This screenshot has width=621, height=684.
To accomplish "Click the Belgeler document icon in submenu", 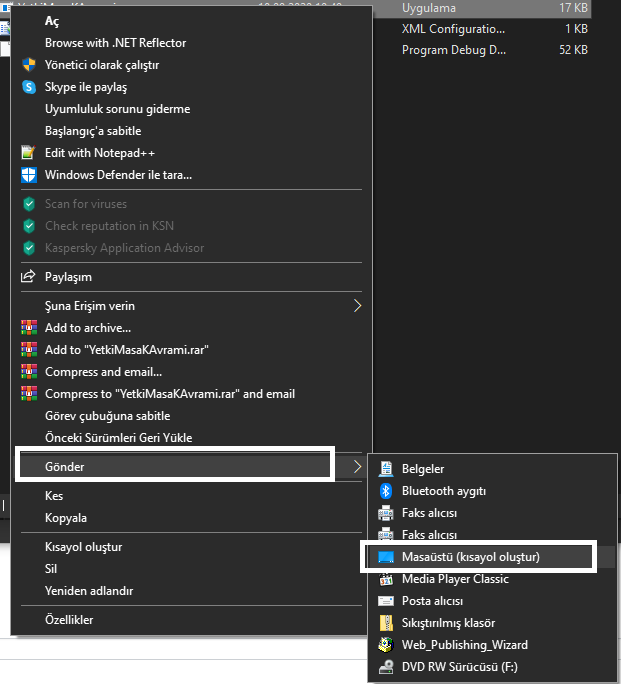I will click(x=386, y=469).
